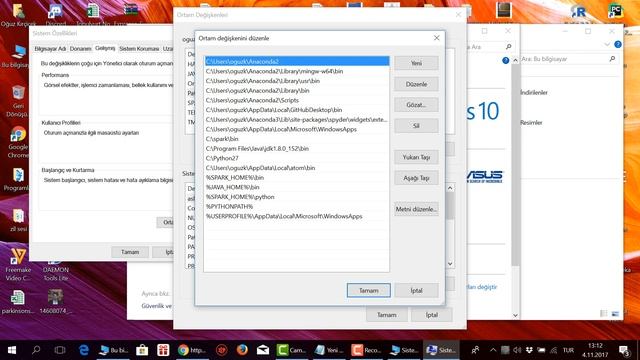Close the Ortam değişkenini düzenle dialog
640x360 pixels.
pos(436,38)
